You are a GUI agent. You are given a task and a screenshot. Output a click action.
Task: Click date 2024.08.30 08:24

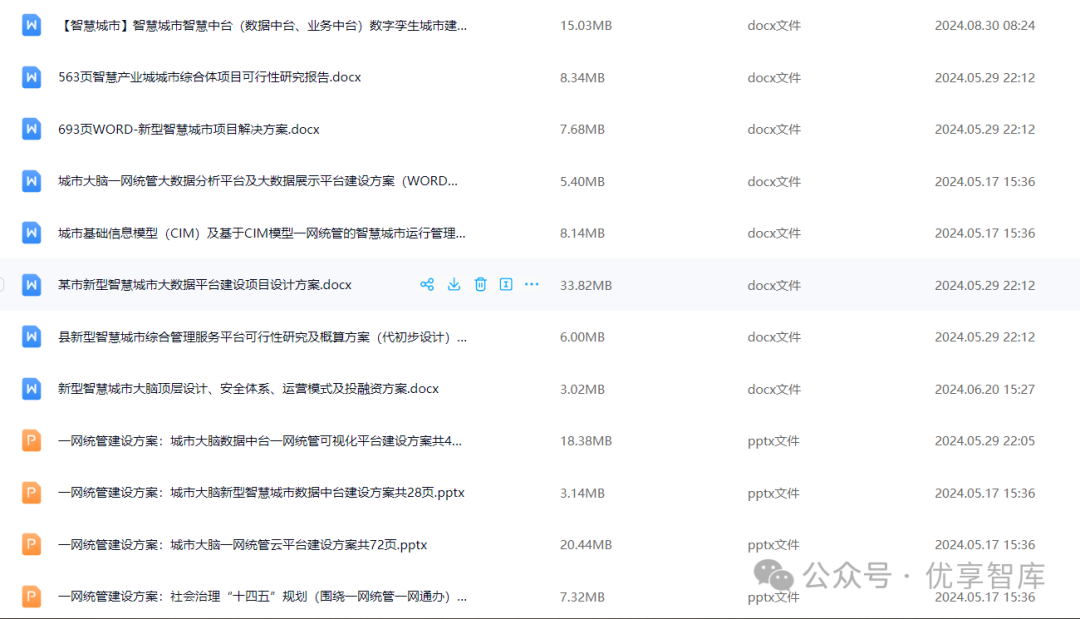[x=985, y=25]
